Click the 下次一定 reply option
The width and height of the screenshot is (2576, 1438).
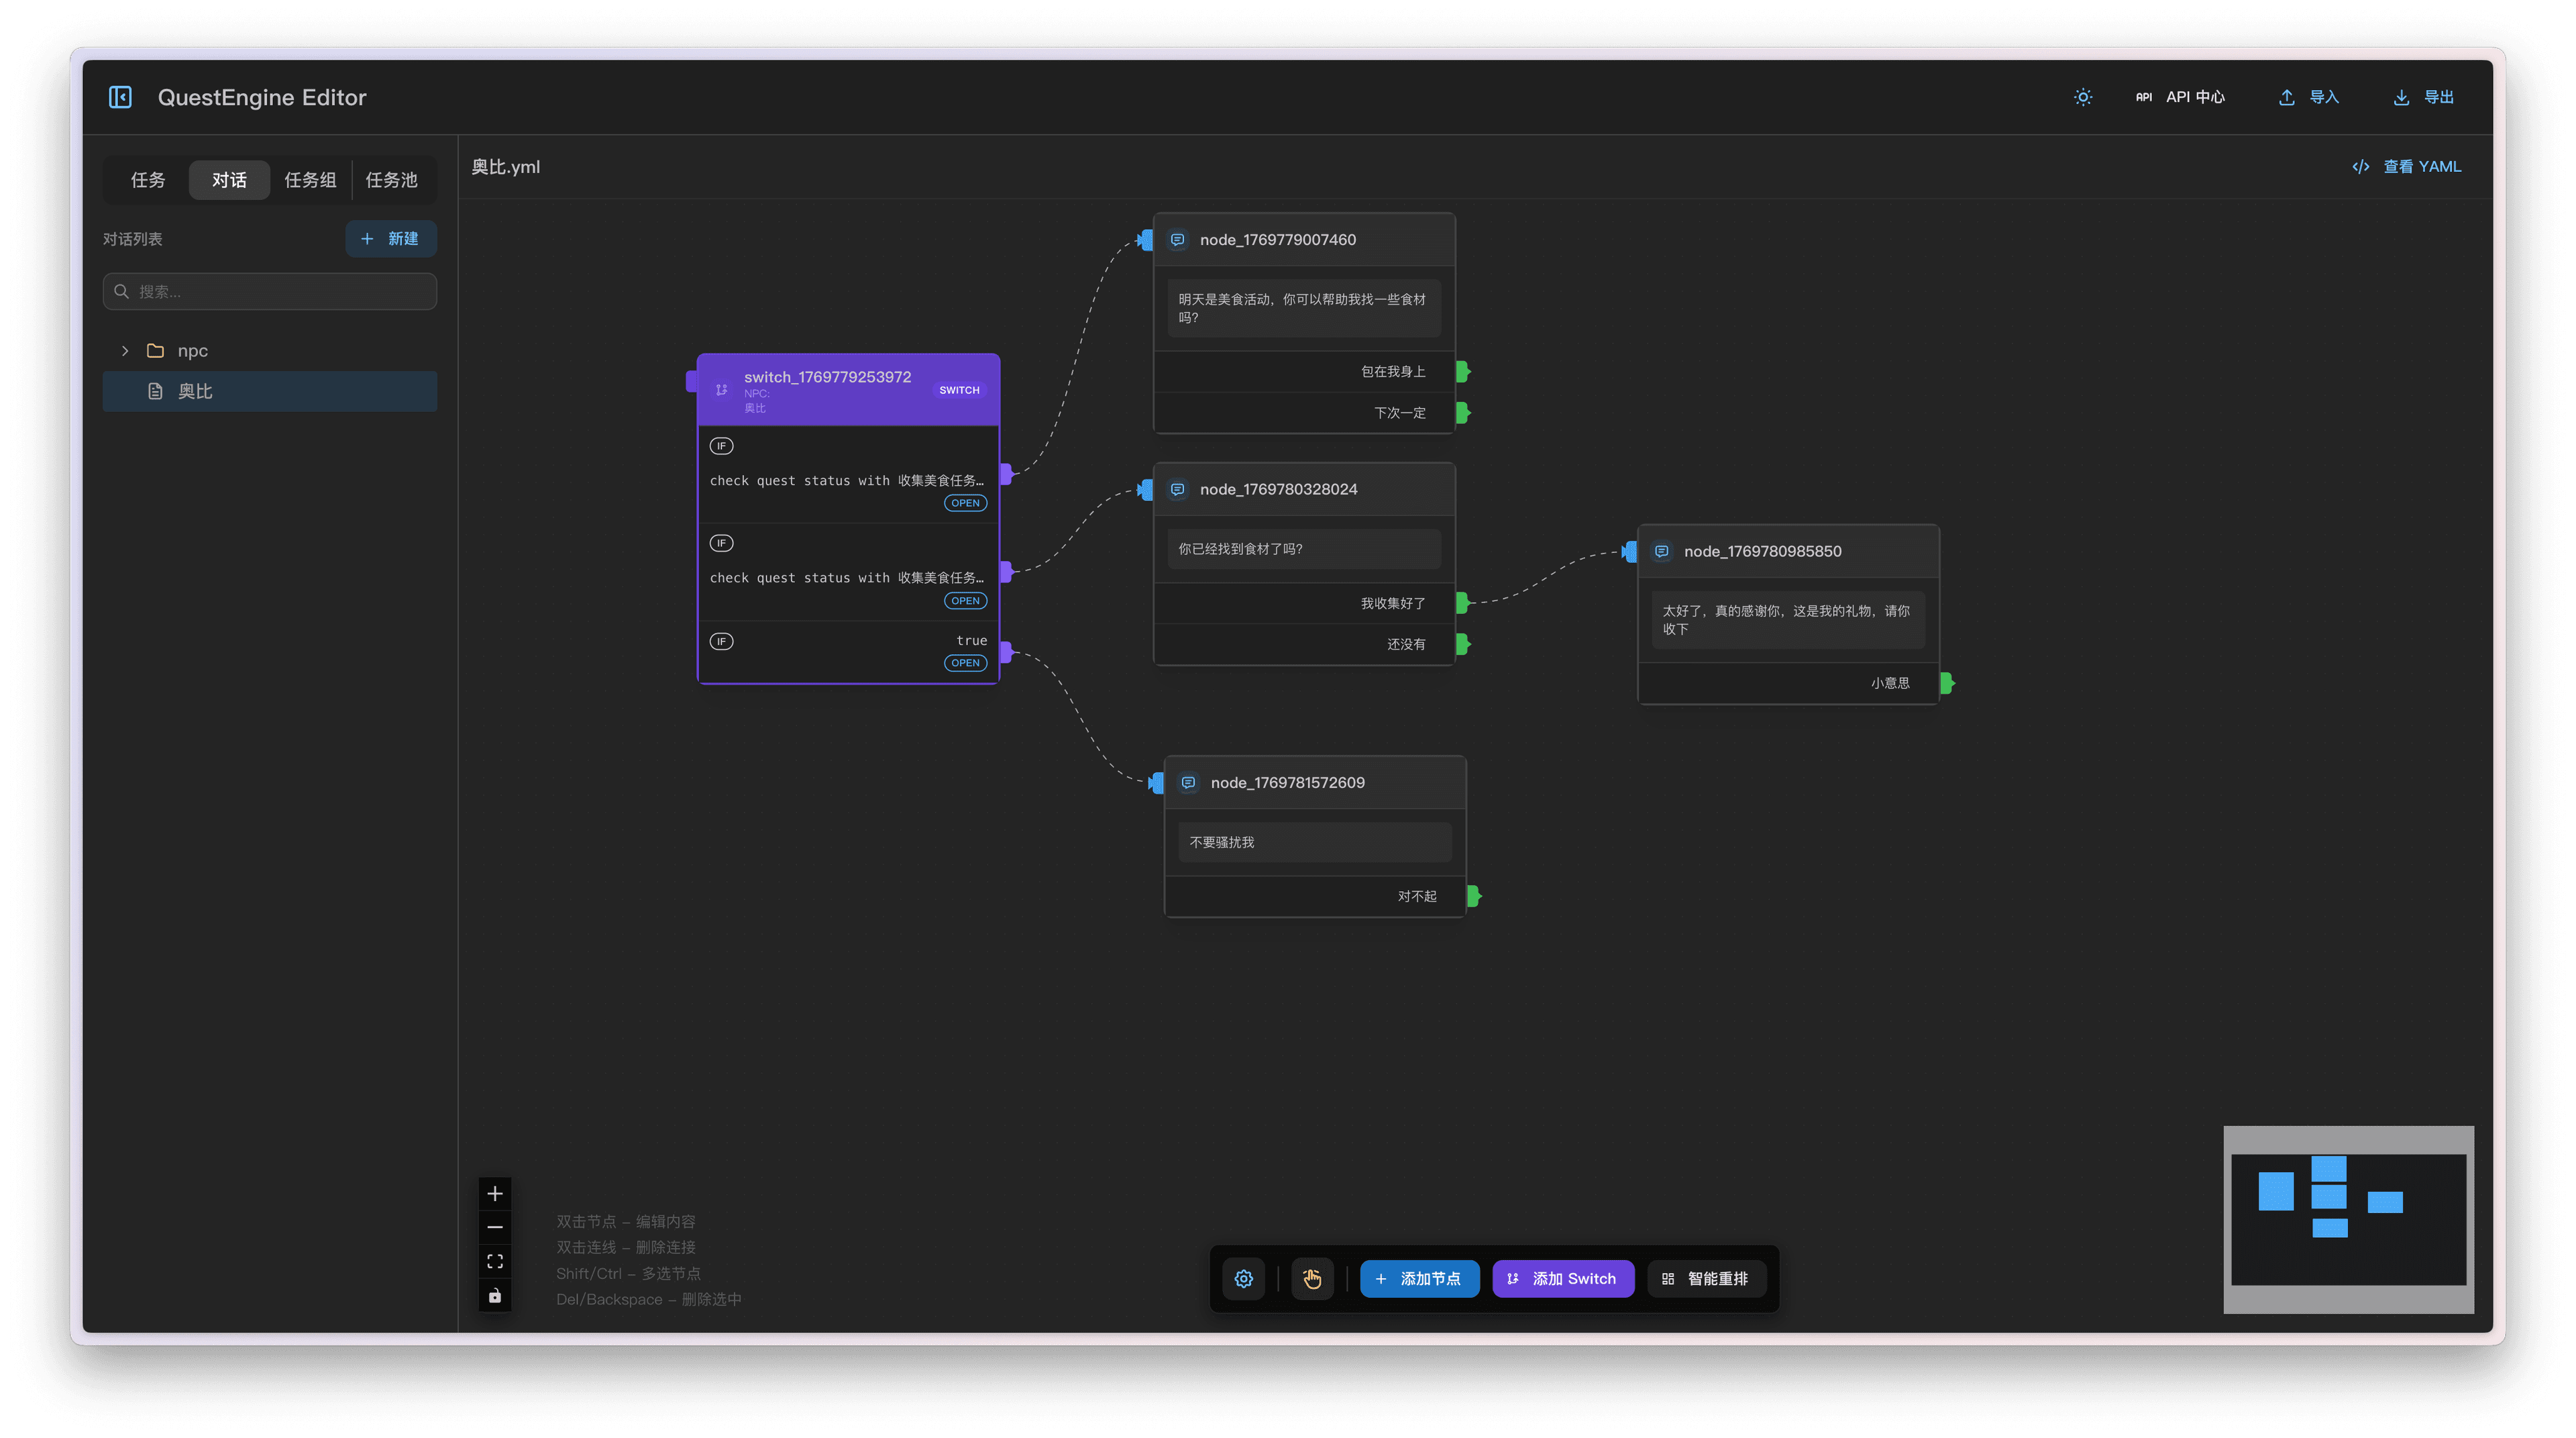[1304, 413]
